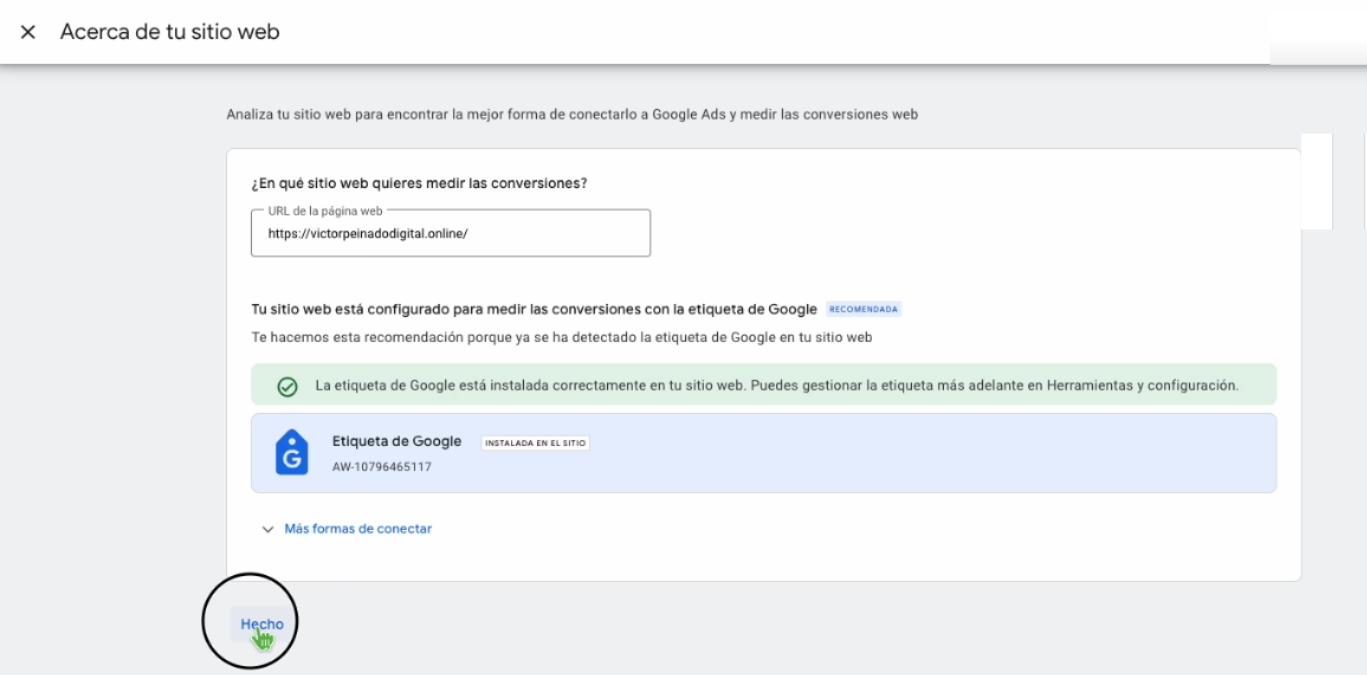This screenshot has width=1367, height=675.
Task: Click the Tu sitio web está configurado heading
Action: 534,309
